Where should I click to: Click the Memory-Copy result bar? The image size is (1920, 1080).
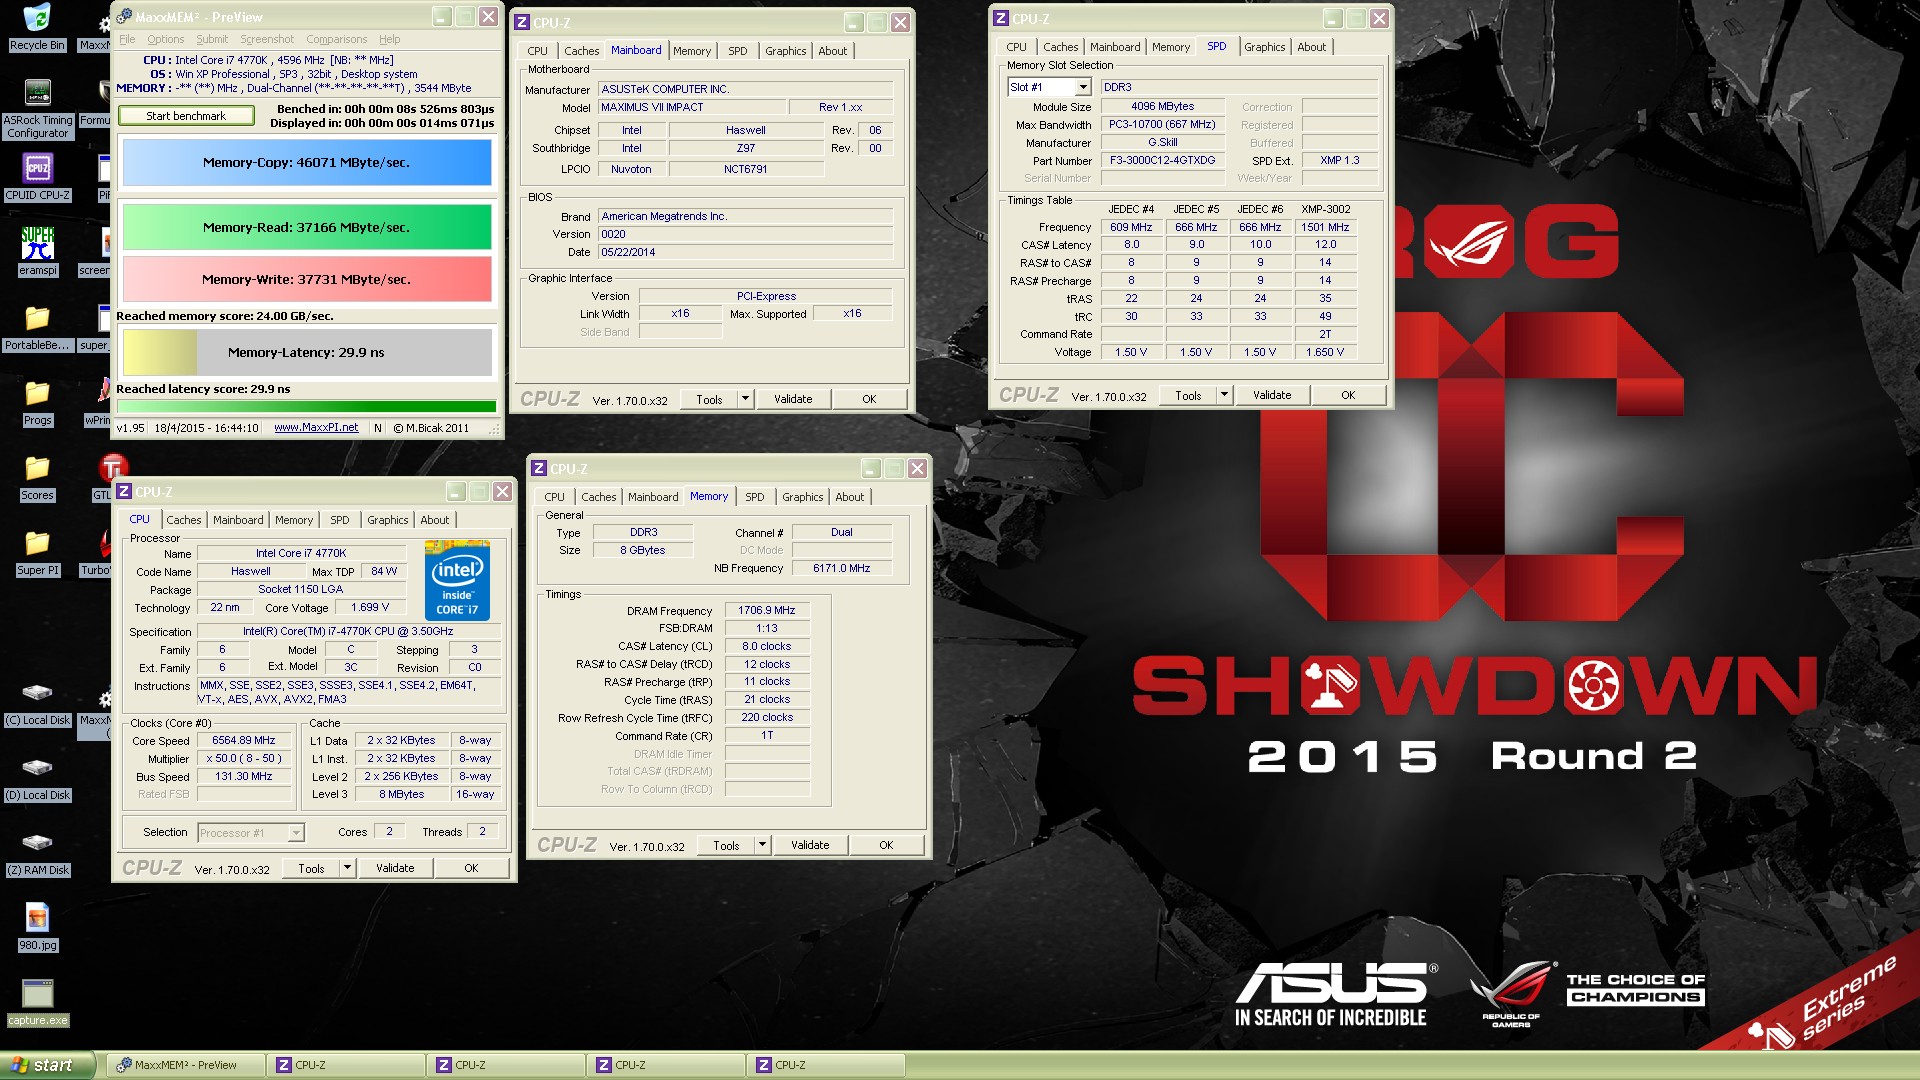pos(307,162)
